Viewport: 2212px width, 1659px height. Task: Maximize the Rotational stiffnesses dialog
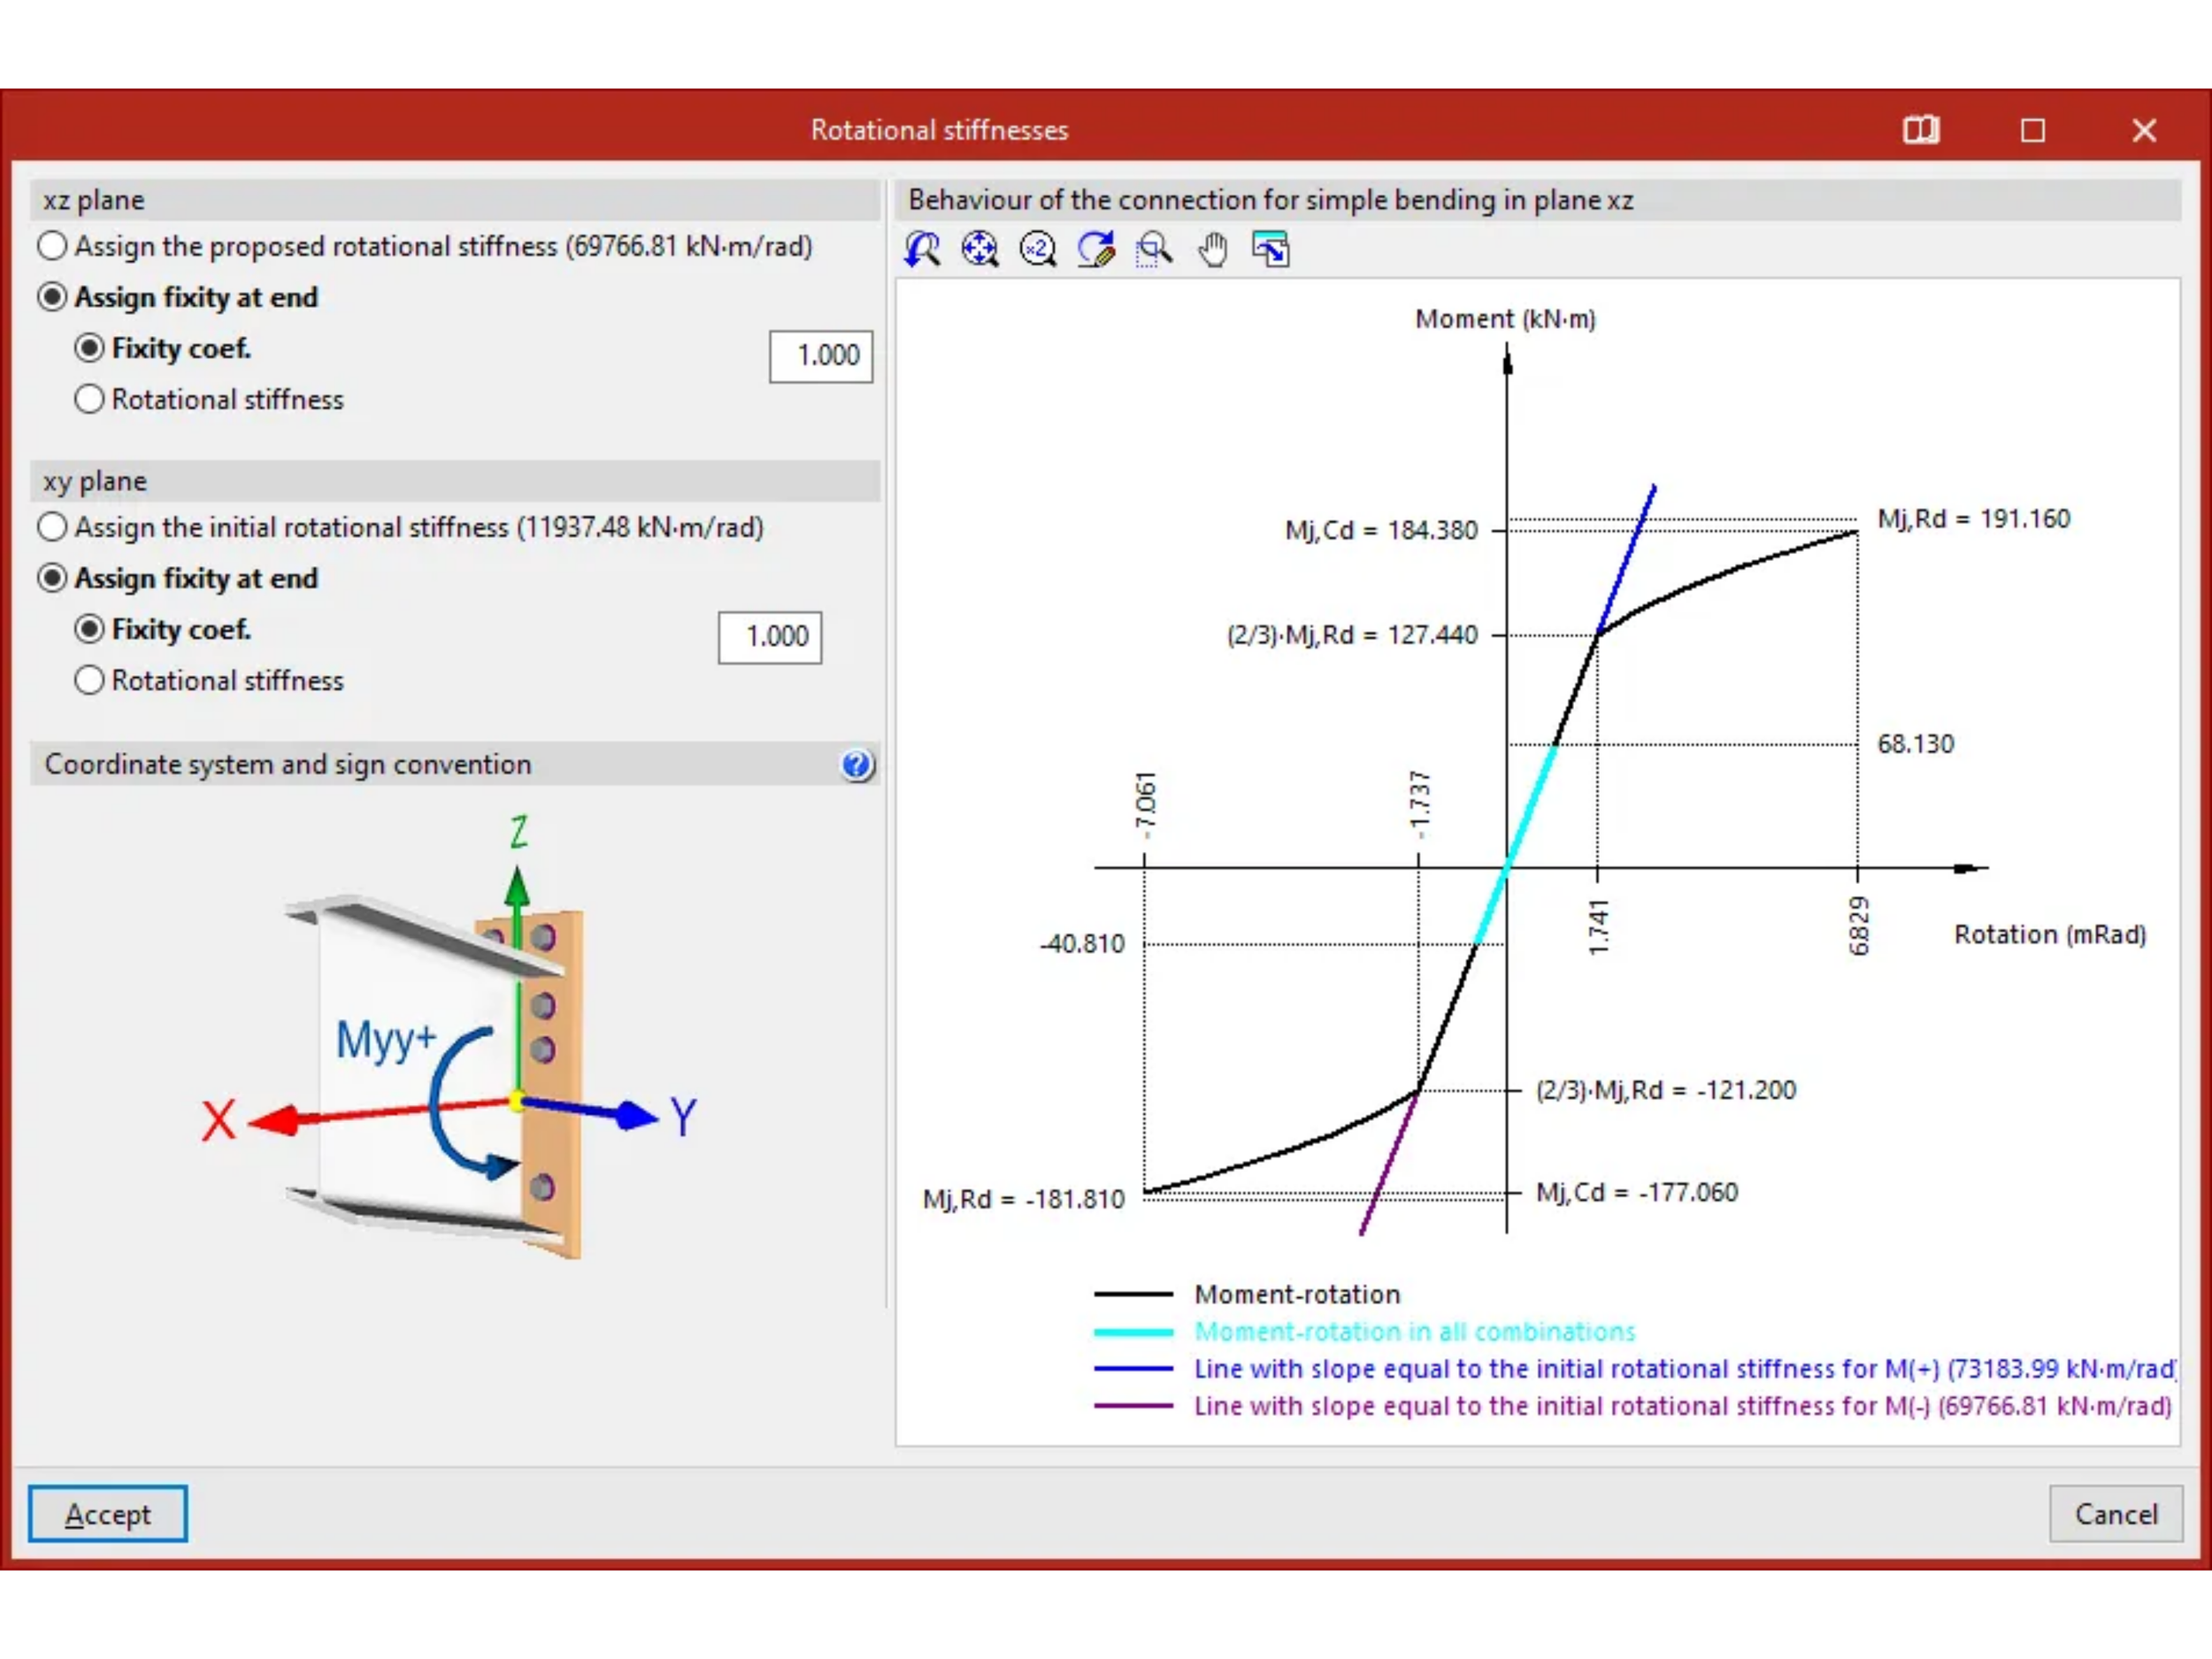(x=2032, y=130)
